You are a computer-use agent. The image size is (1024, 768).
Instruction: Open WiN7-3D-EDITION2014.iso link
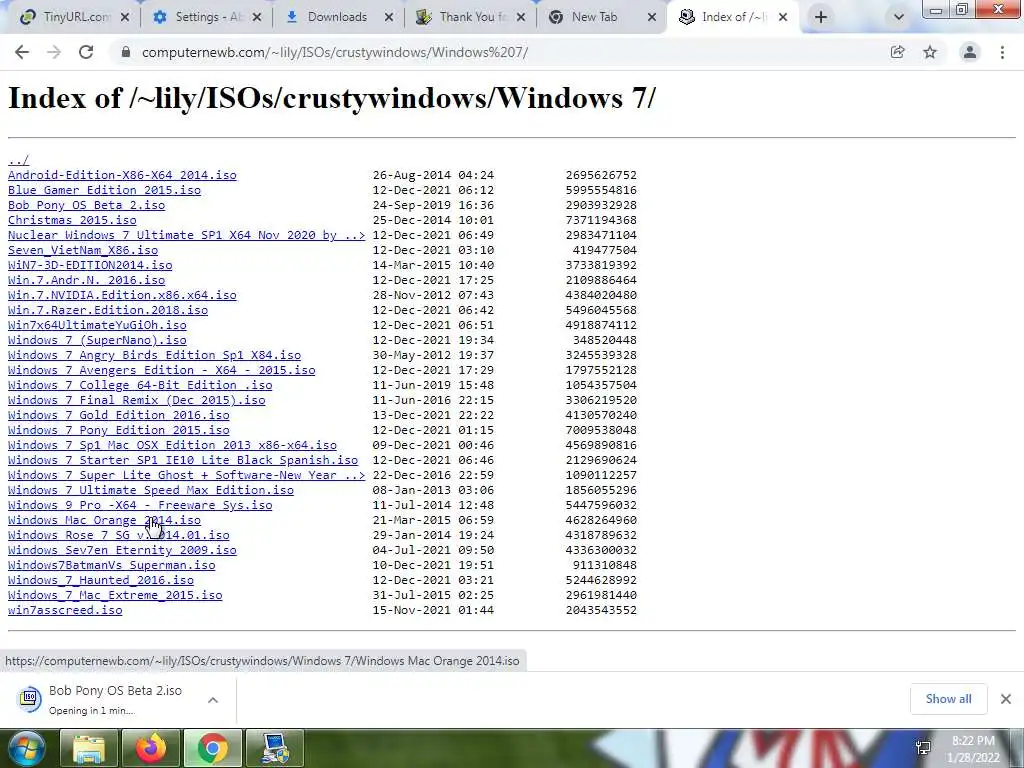[x=90, y=265]
